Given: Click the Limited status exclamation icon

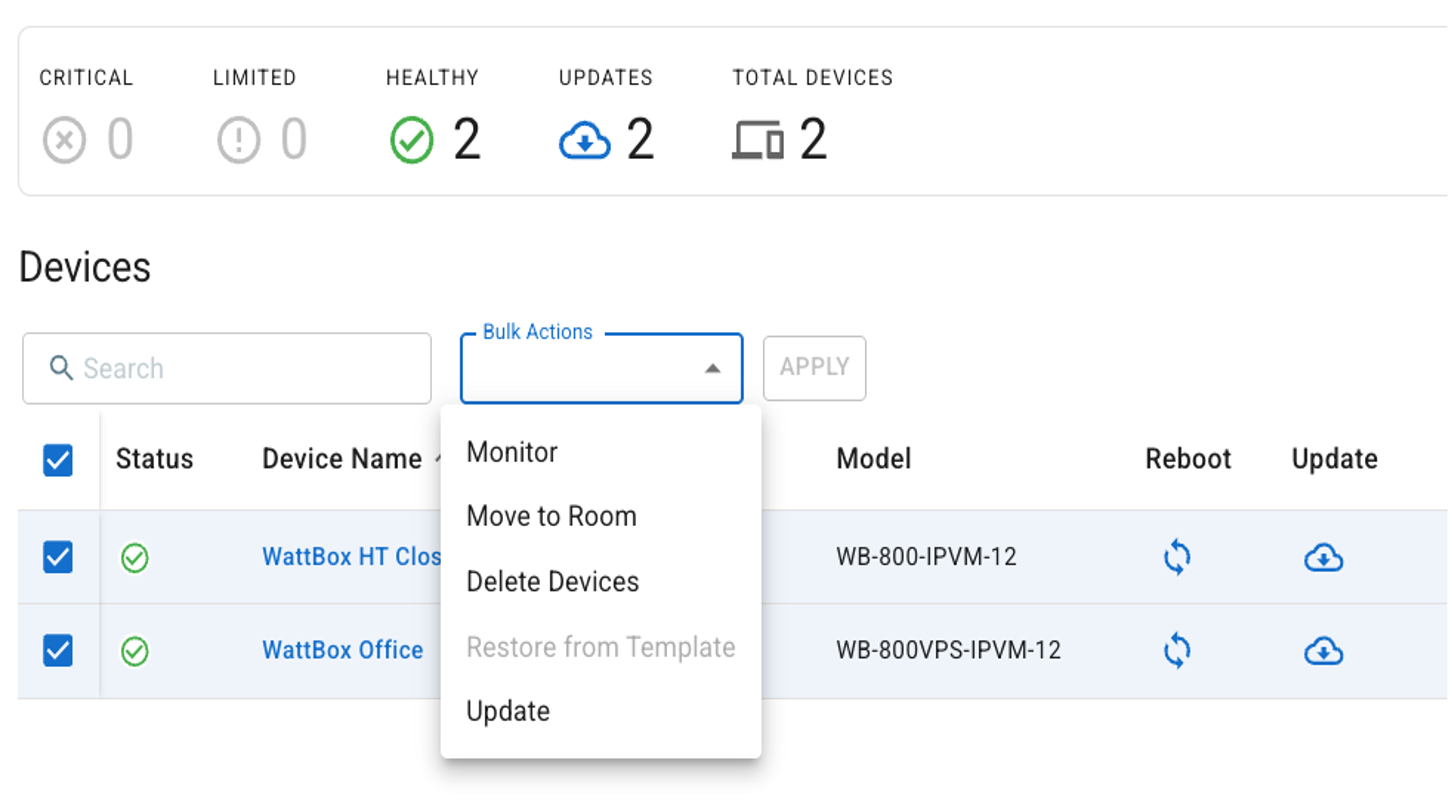Looking at the screenshot, I should pos(239,140).
